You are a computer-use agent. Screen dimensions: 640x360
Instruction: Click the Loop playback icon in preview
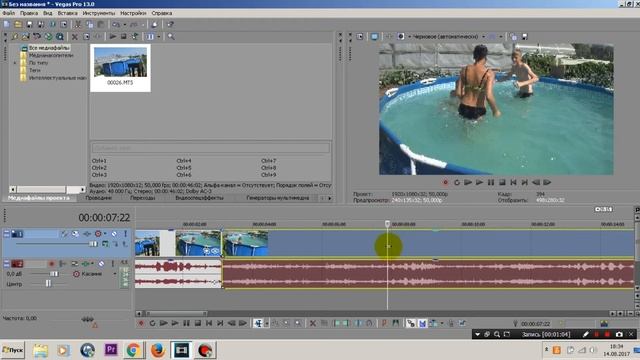(457, 182)
